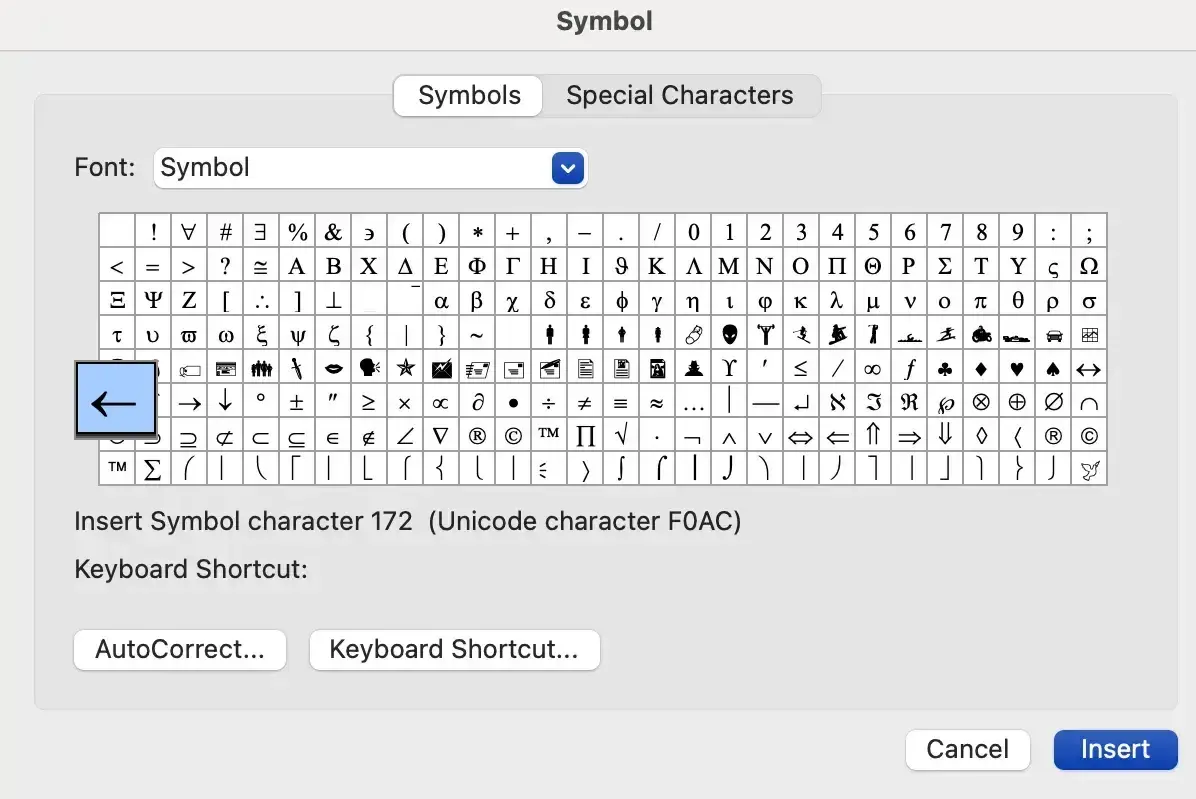
Task: Select the Symbols tab
Action: [x=469, y=96]
